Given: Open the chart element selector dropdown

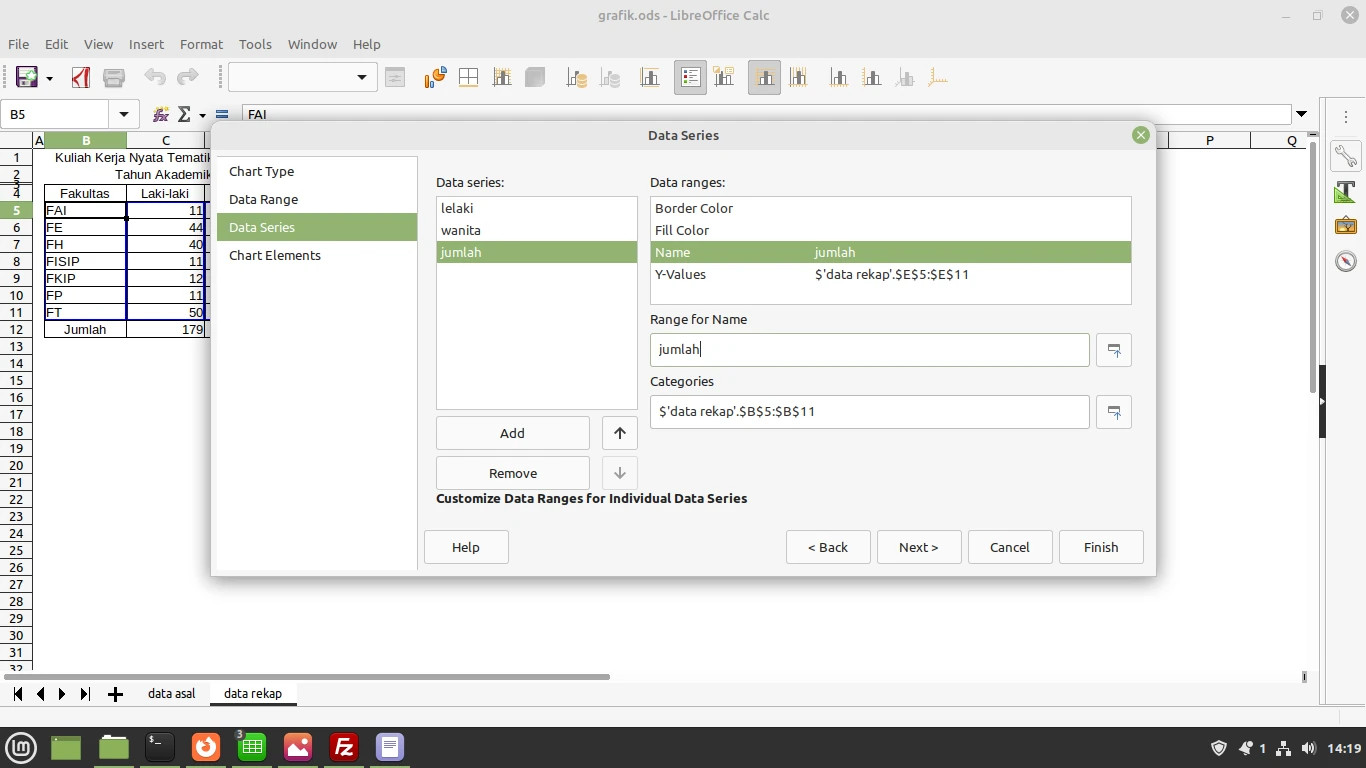Looking at the screenshot, I should click(361, 78).
